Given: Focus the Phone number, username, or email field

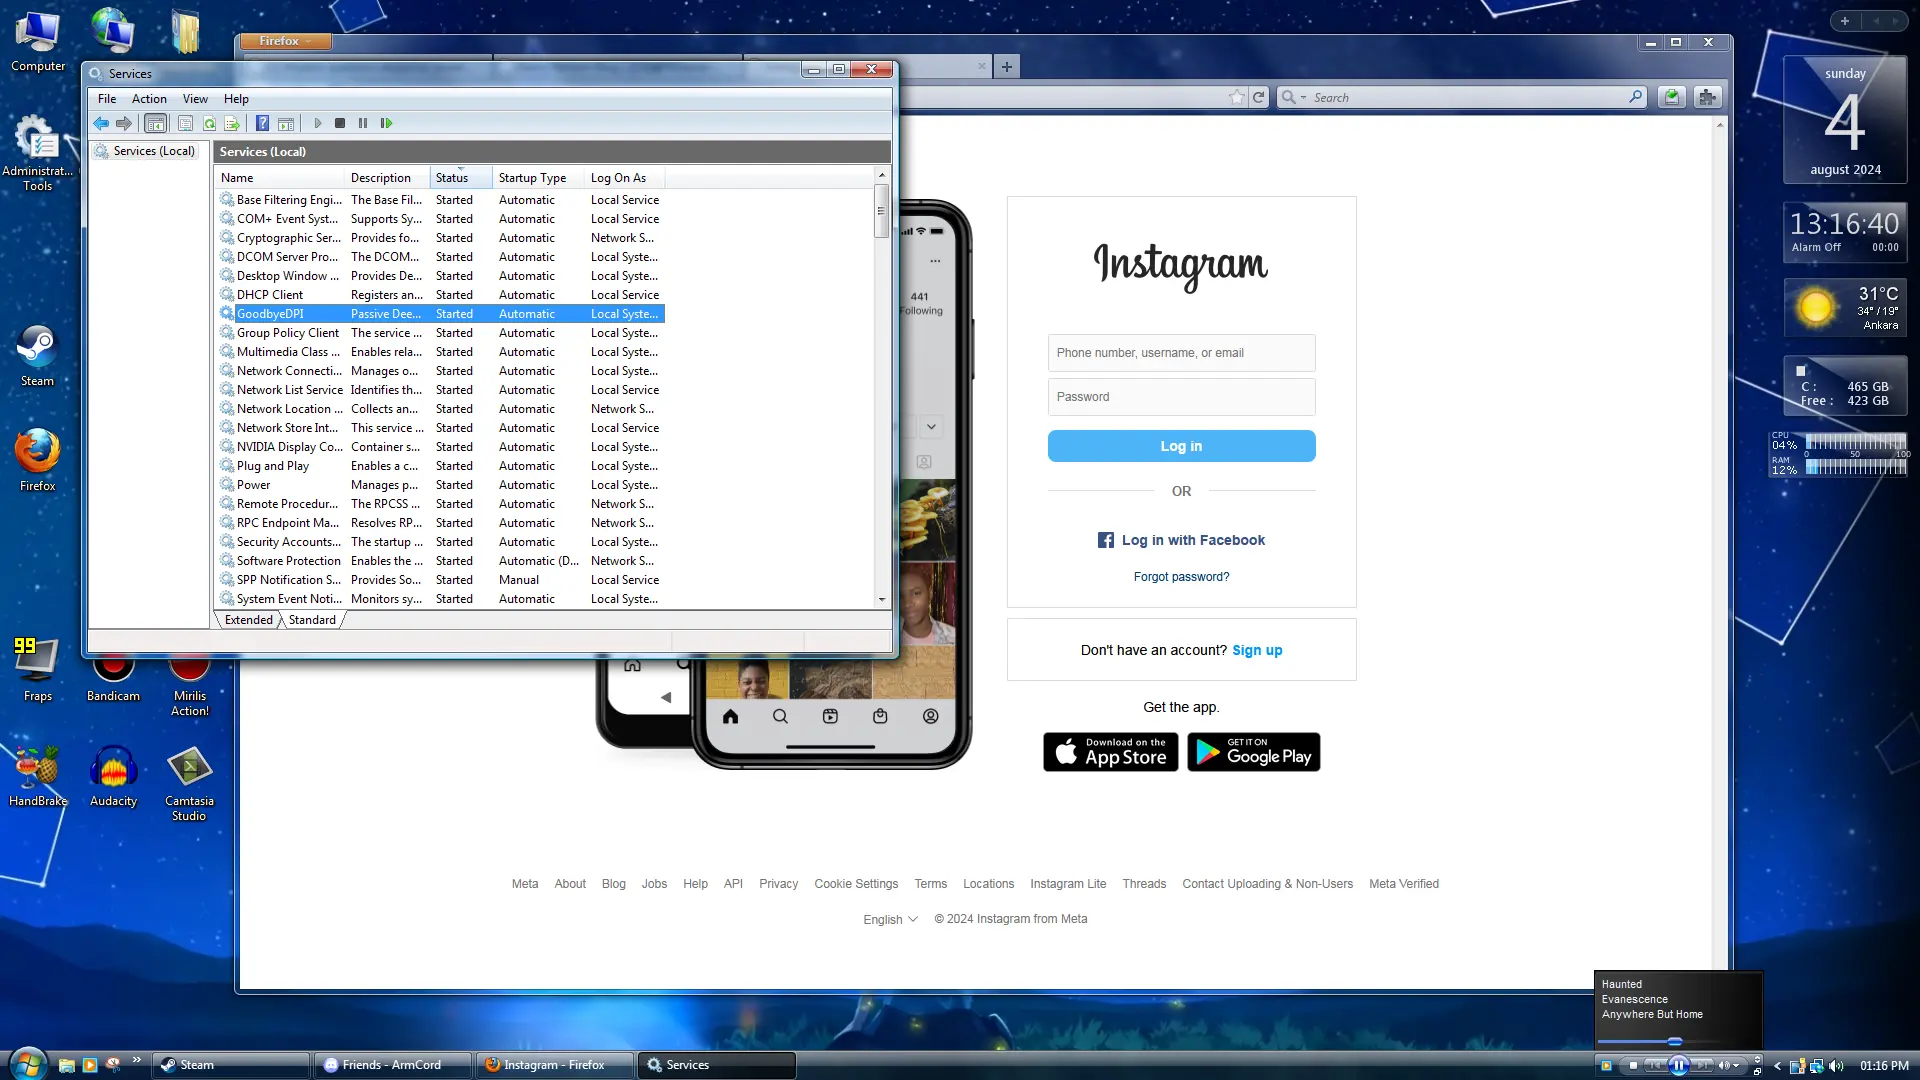Looking at the screenshot, I should pos(1181,353).
